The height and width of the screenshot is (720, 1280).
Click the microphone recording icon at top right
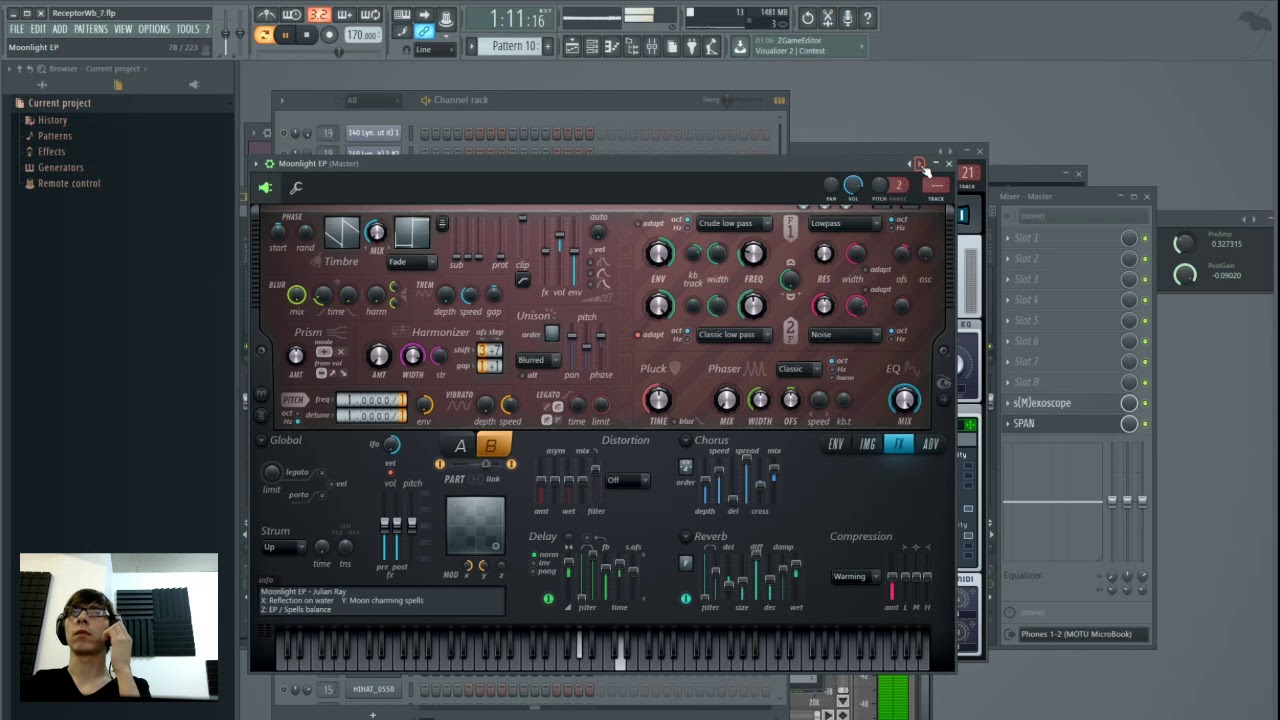tap(848, 17)
